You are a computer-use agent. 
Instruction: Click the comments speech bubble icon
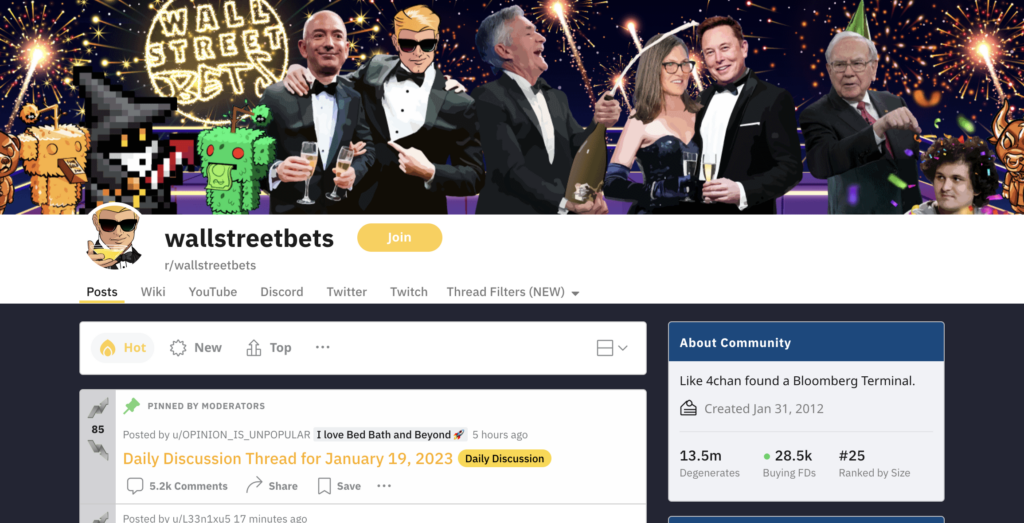135,486
